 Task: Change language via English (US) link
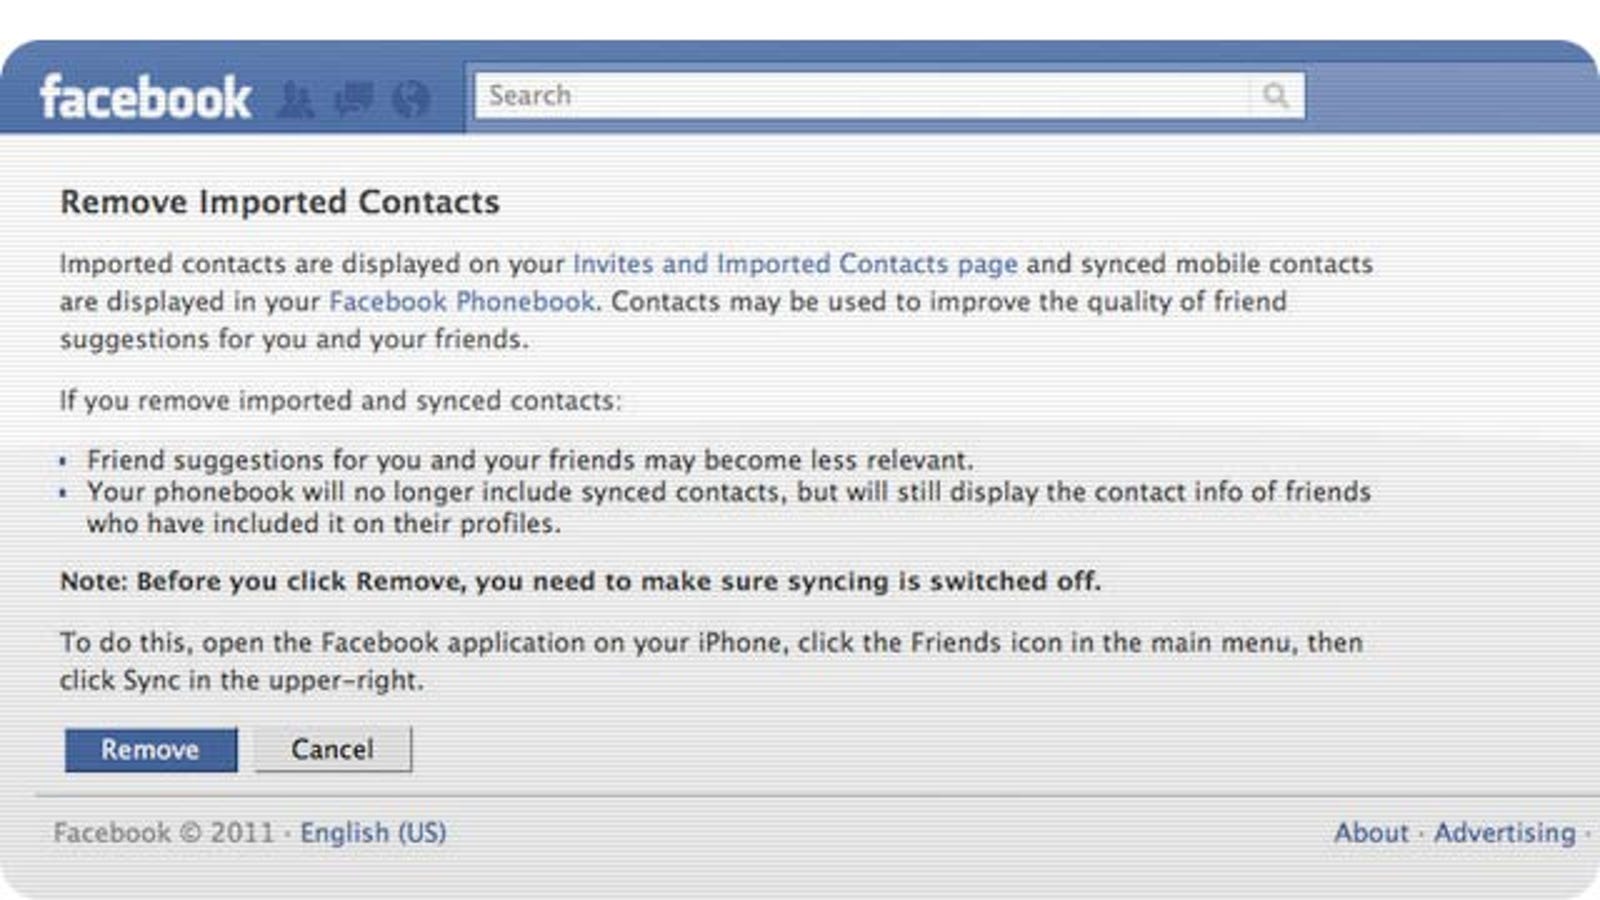[x=373, y=833]
